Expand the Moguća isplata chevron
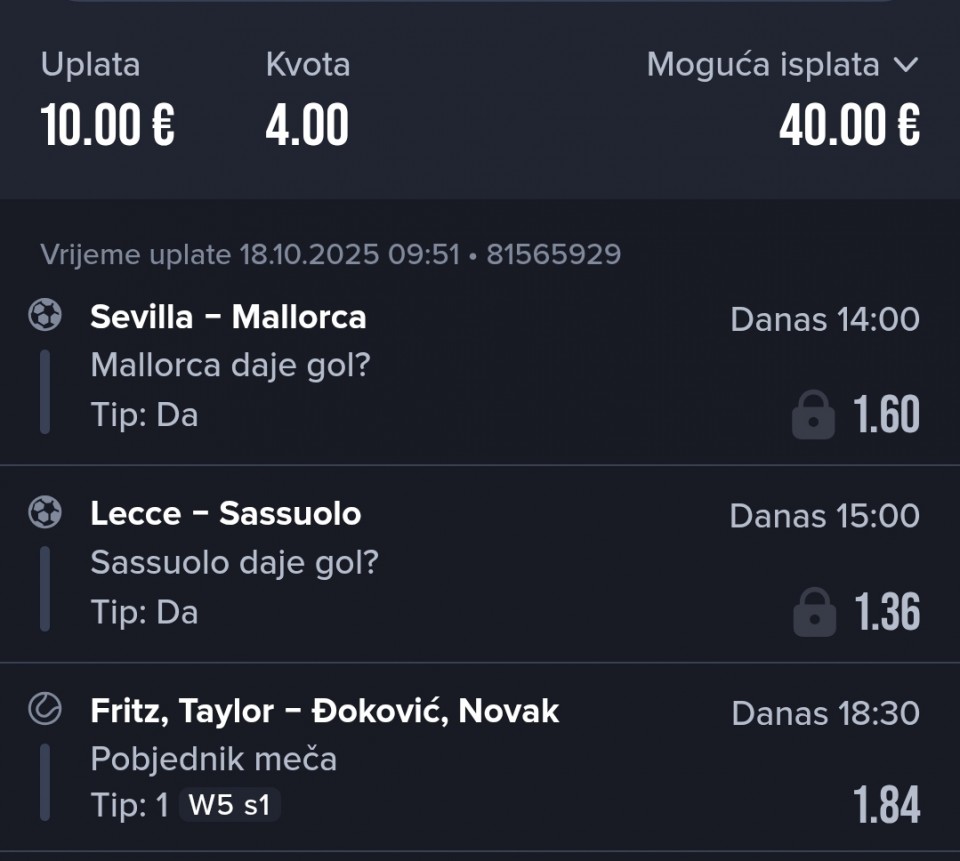Viewport: 960px width, 861px height. tap(905, 65)
